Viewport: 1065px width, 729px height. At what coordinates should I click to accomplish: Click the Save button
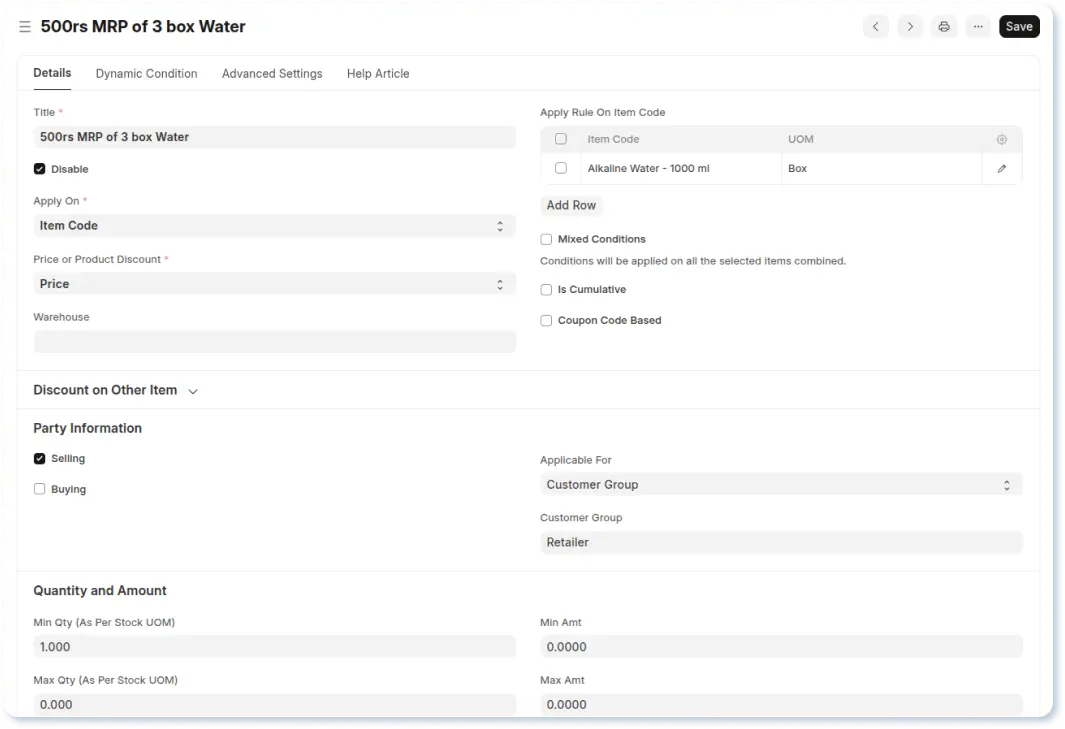(1018, 27)
